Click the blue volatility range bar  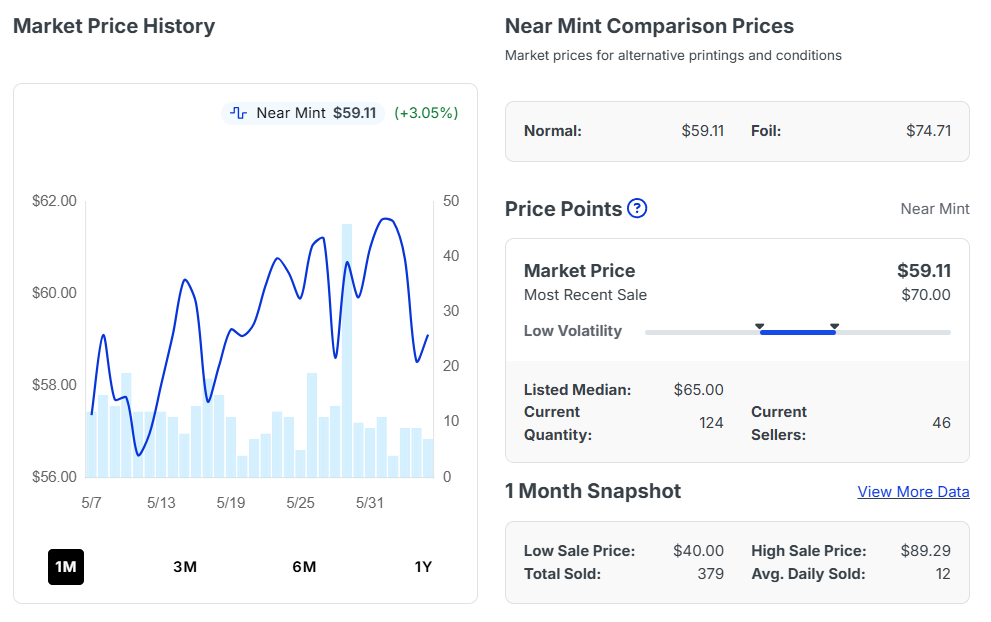798,332
